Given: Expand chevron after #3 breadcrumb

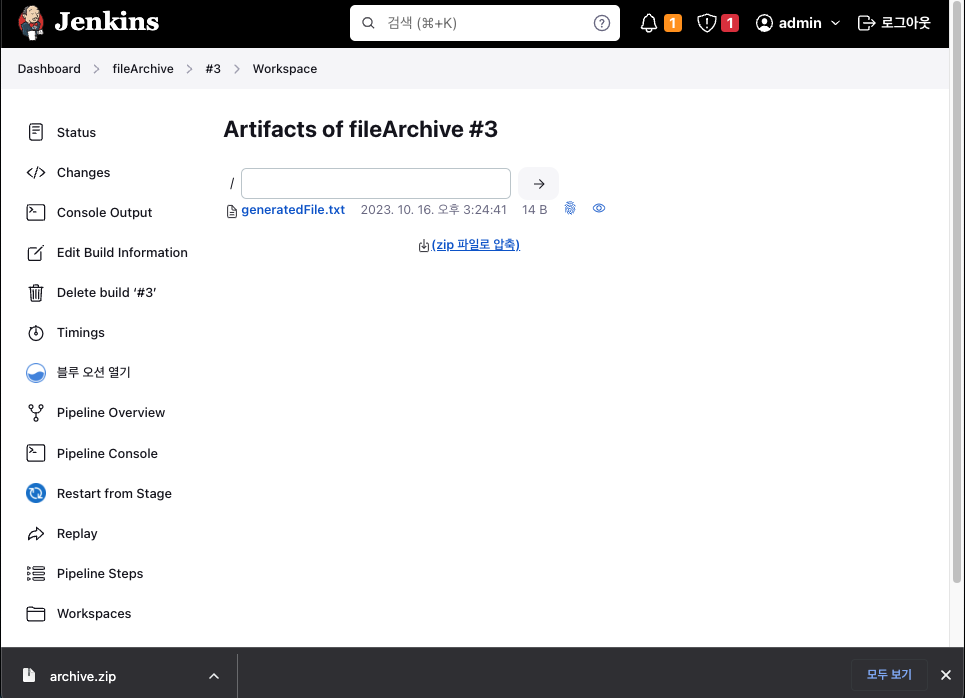Looking at the screenshot, I should 237,69.
